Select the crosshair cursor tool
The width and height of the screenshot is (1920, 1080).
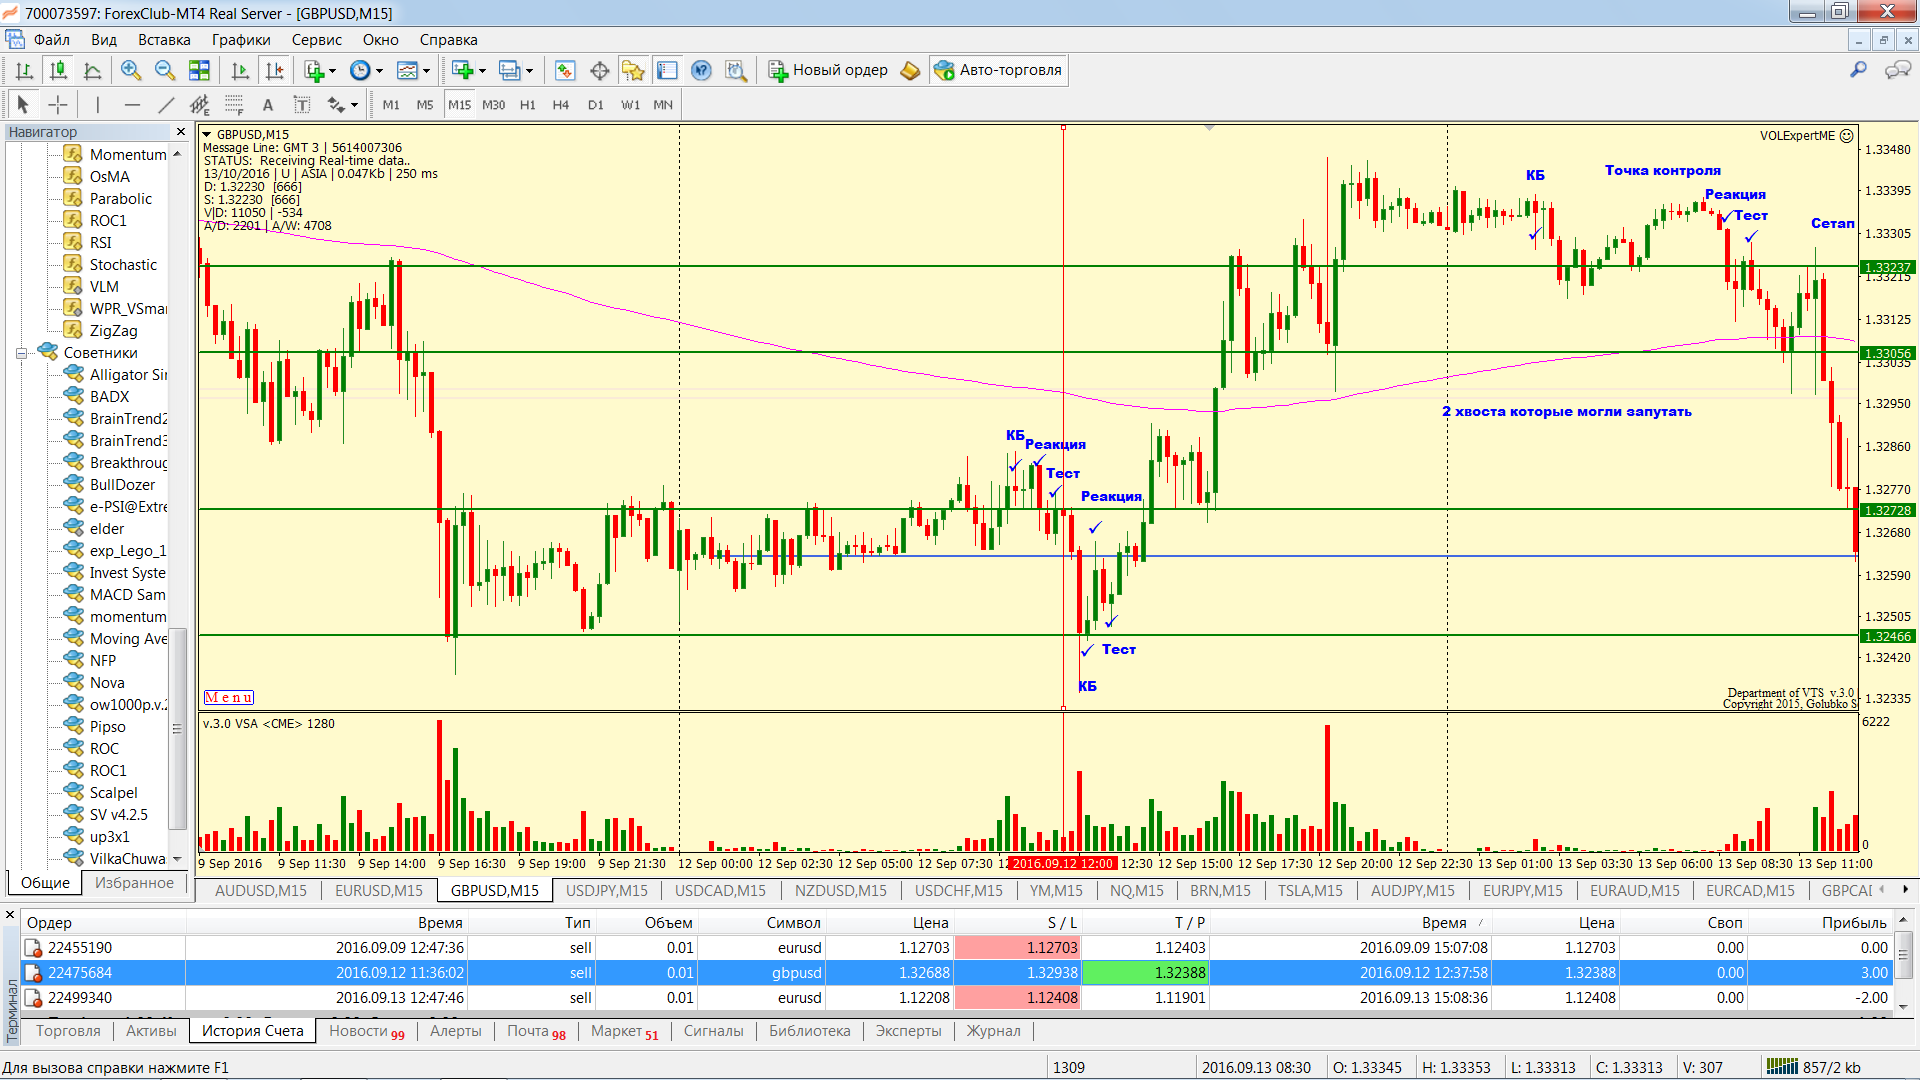click(58, 105)
